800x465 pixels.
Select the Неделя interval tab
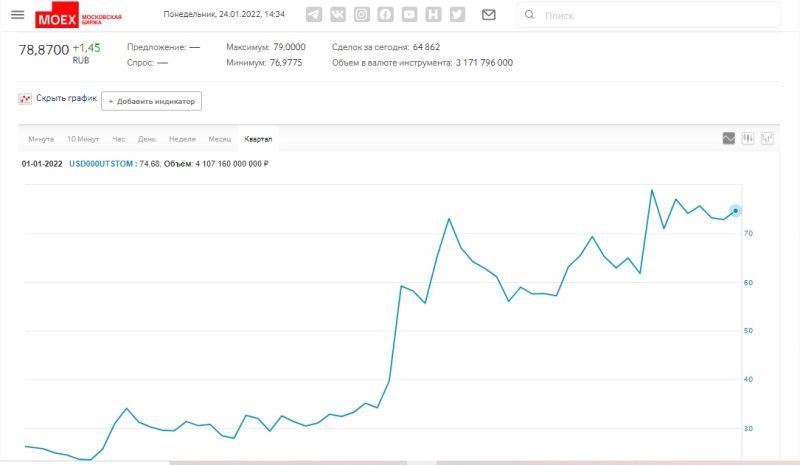[183, 139]
